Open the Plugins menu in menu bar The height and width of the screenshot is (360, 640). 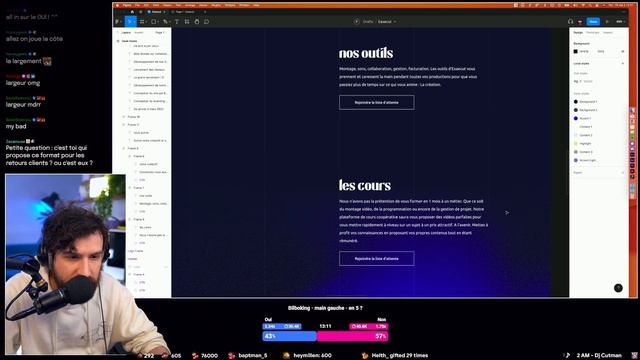coord(216,5)
